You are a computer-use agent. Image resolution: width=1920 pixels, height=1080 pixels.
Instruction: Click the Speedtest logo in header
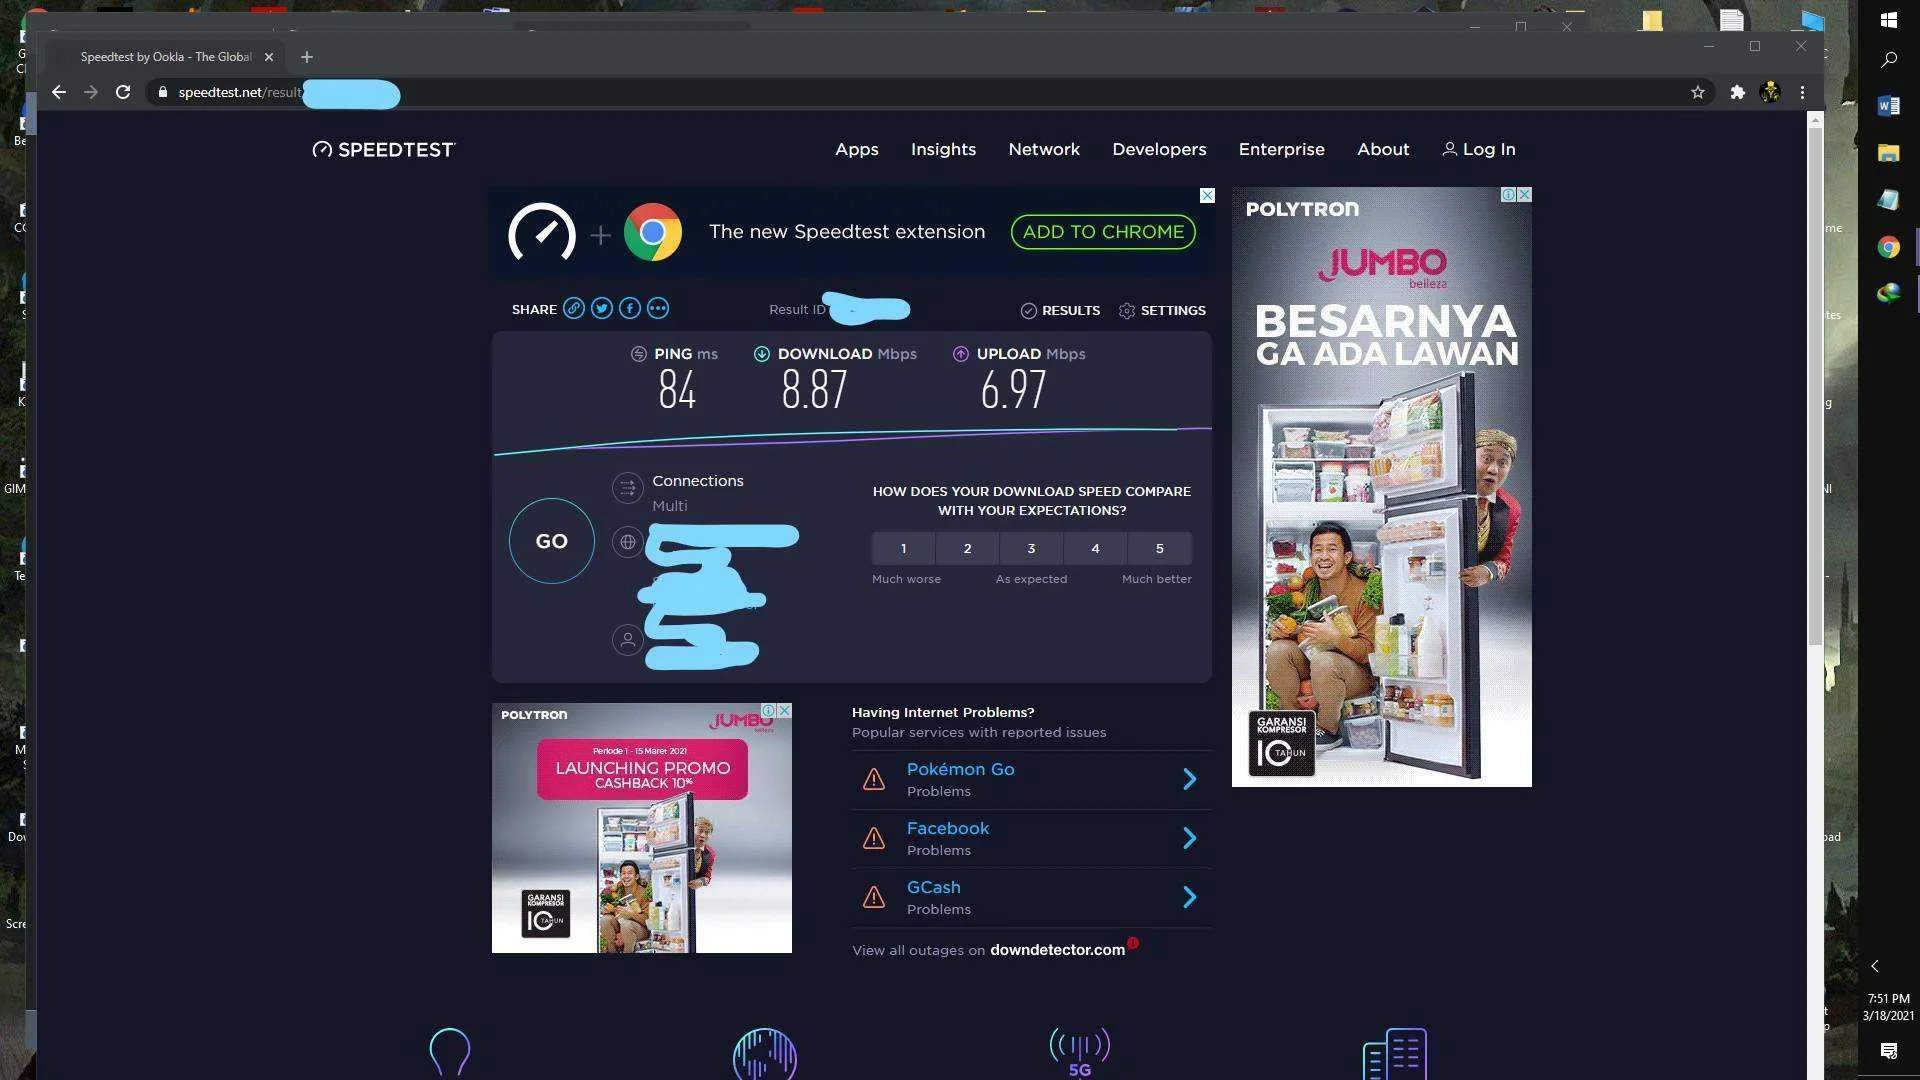[x=384, y=149]
